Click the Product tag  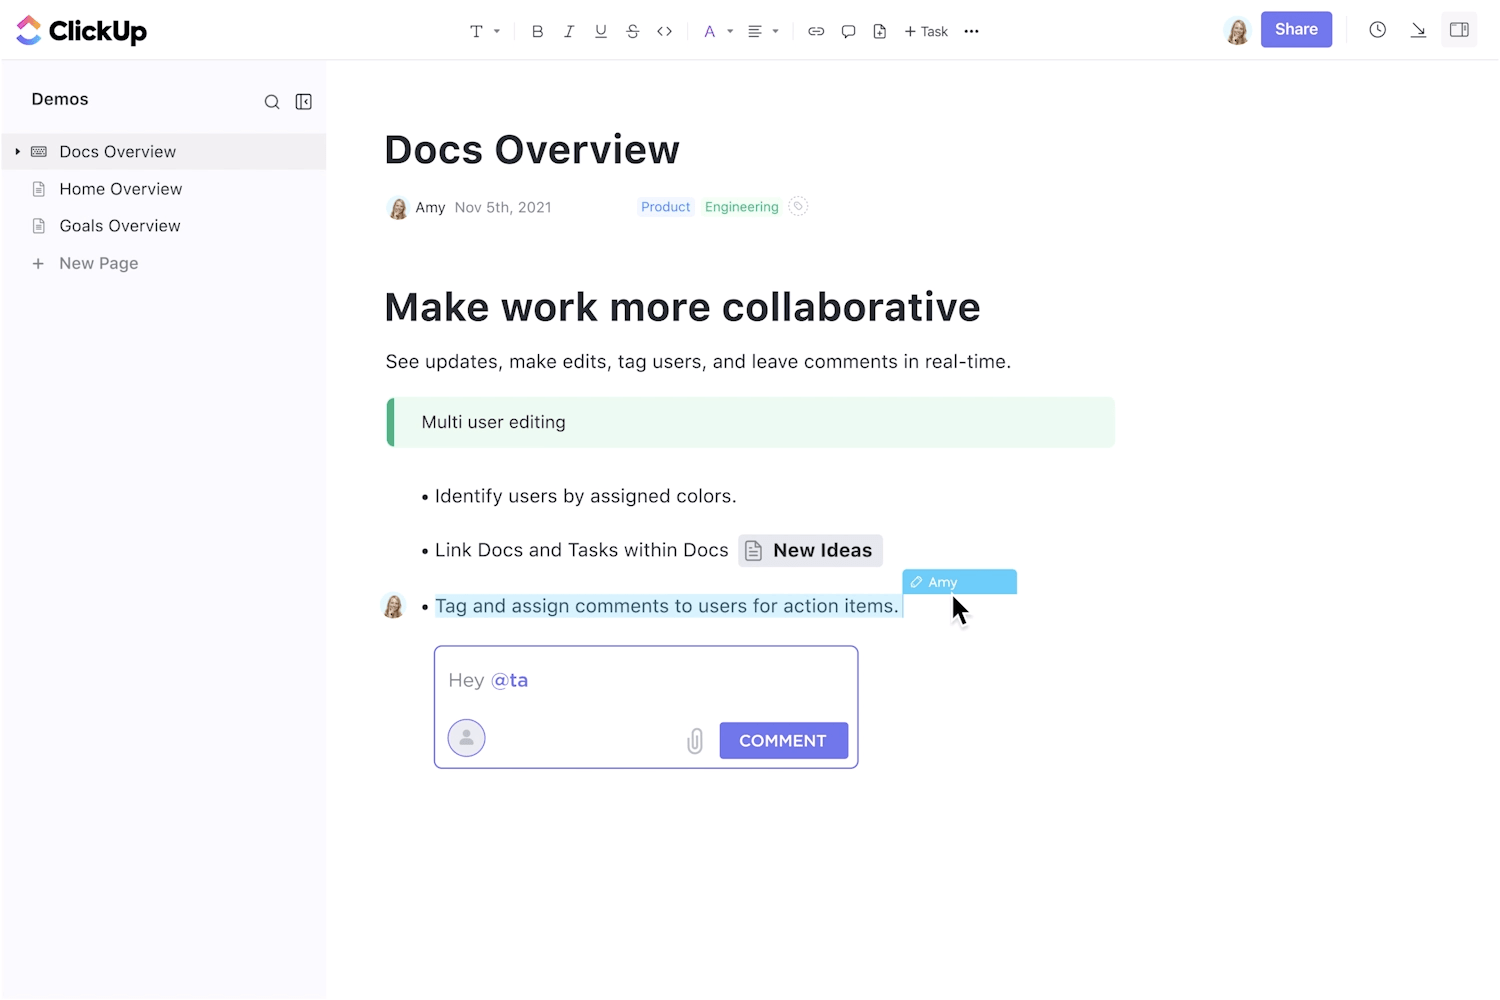pos(666,207)
